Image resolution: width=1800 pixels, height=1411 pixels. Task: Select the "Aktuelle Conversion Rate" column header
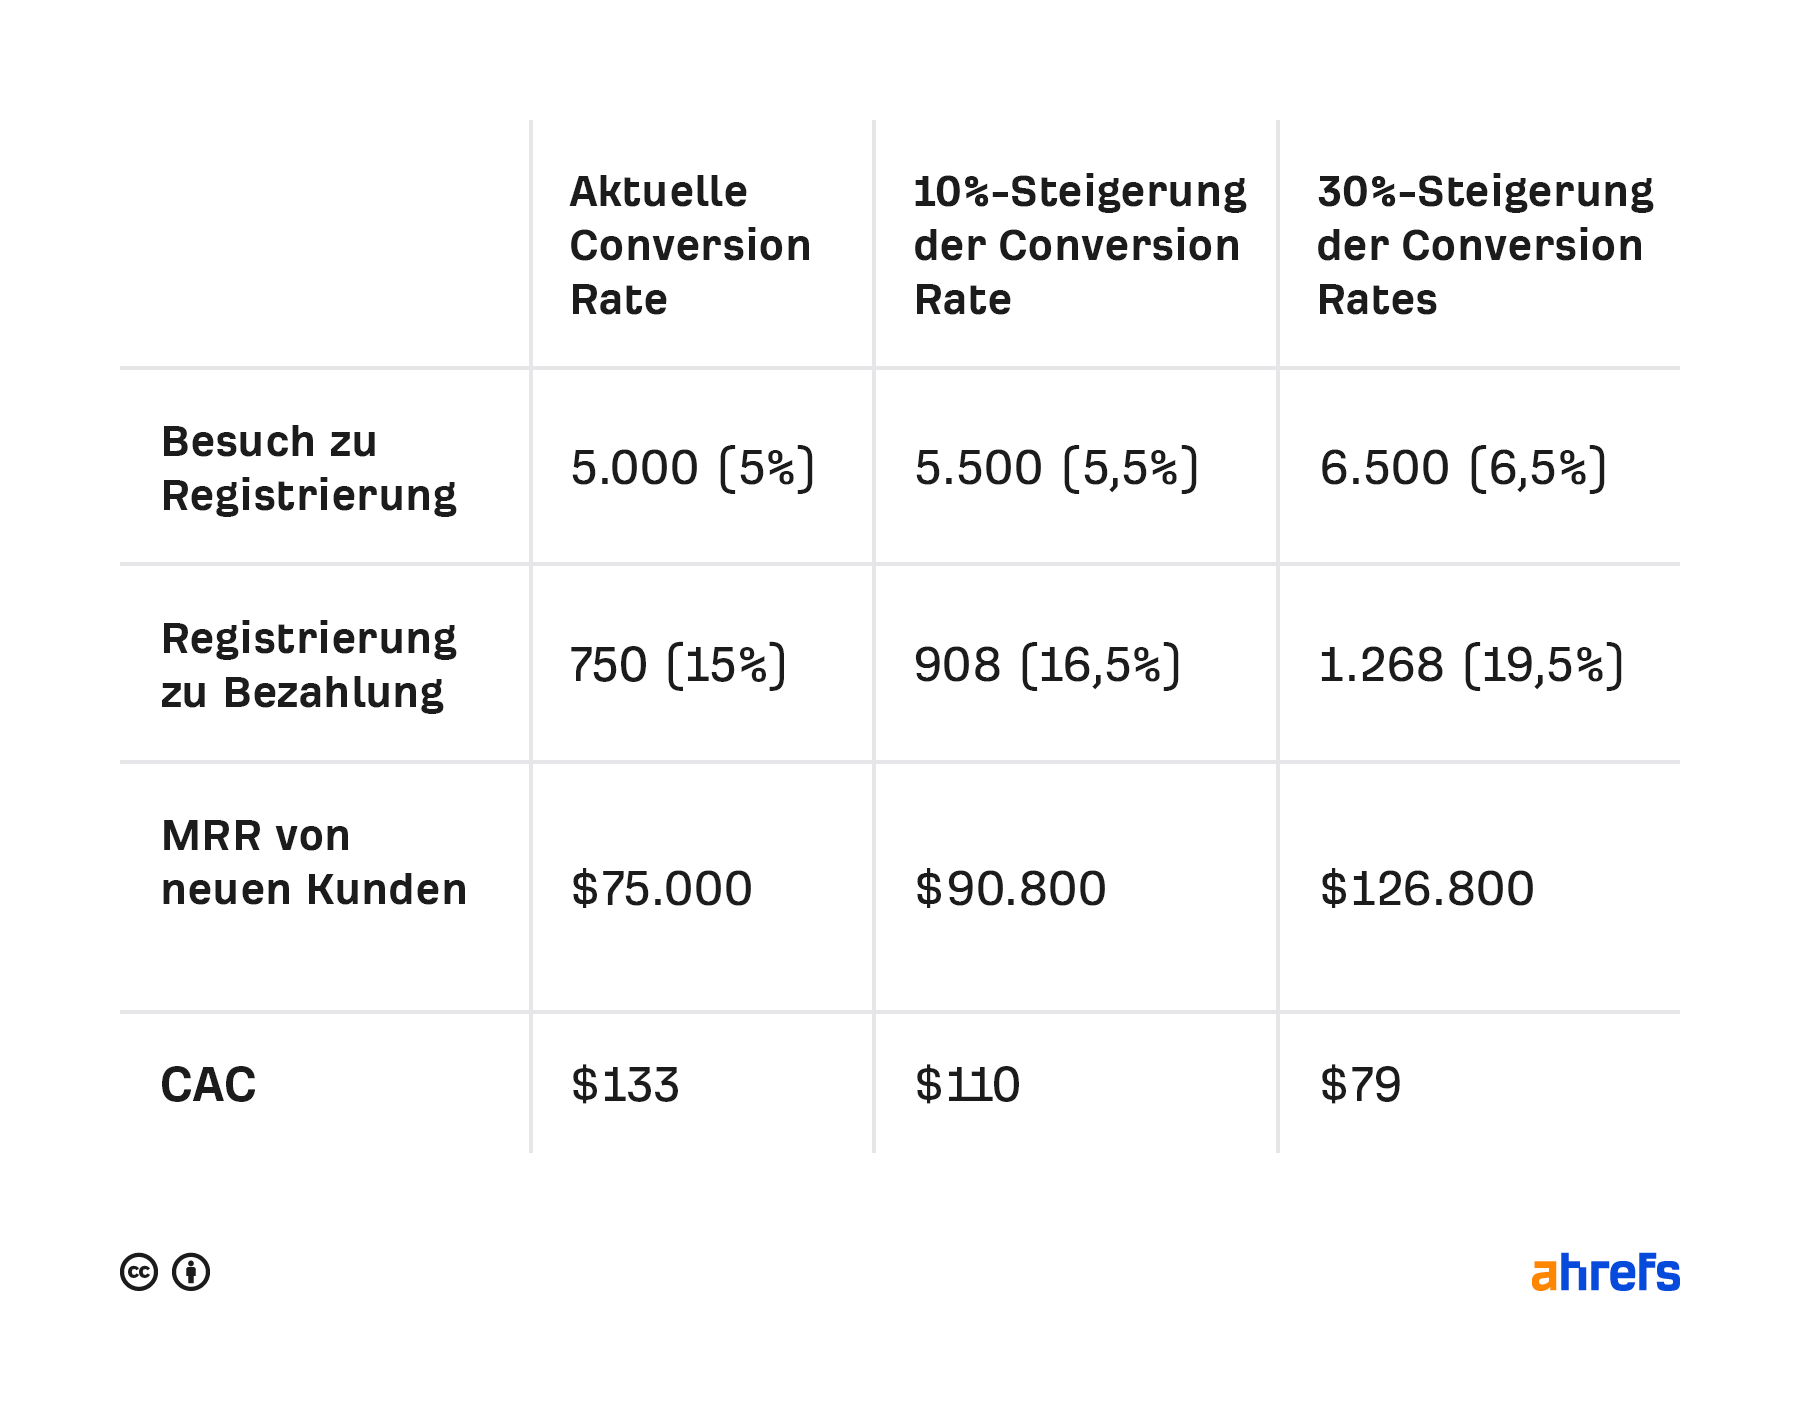(690, 245)
